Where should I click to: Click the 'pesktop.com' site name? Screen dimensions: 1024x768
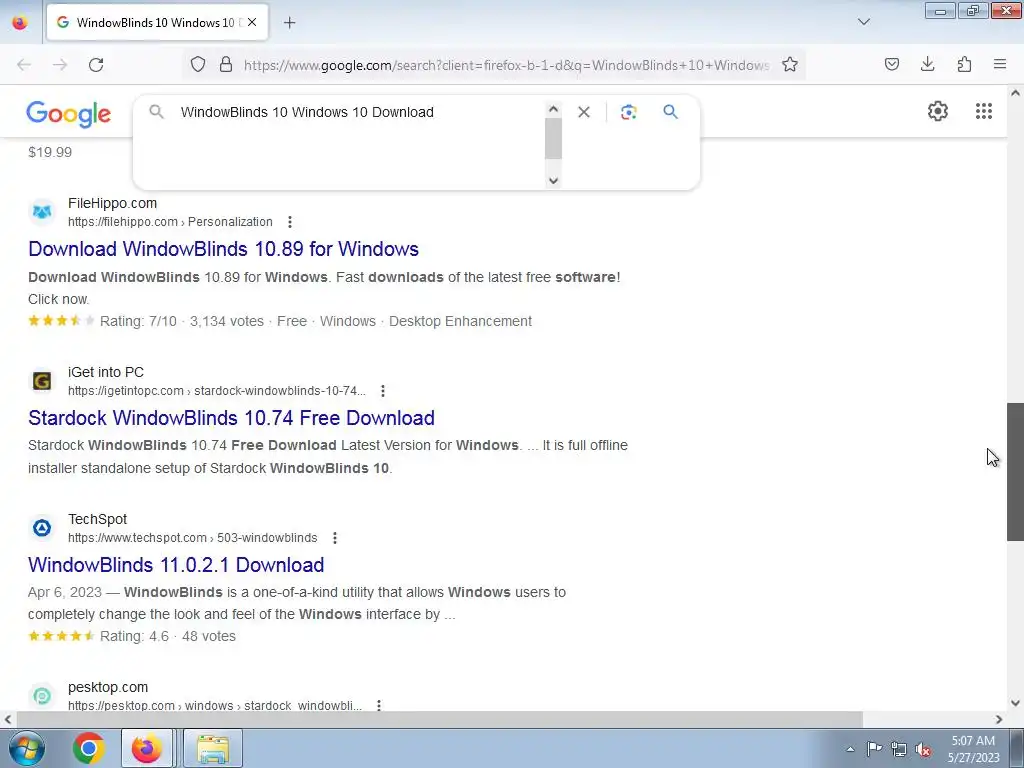coord(108,687)
